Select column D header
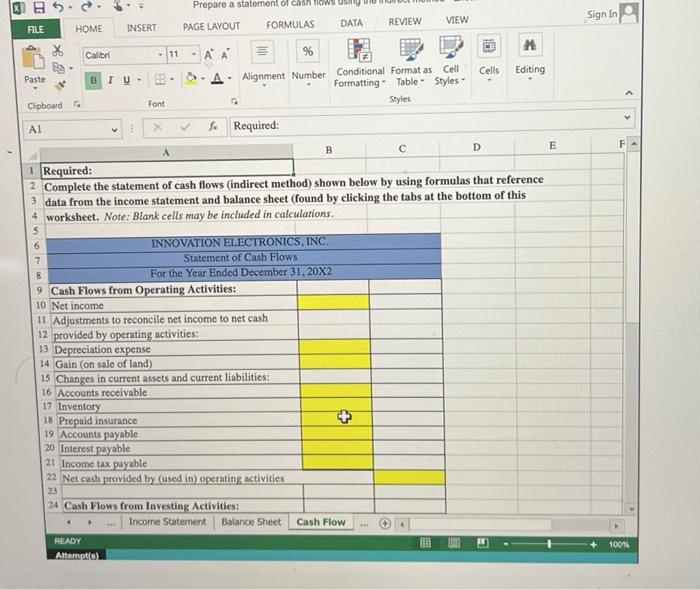This screenshot has height=590, width=700. (x=476, y=147)
